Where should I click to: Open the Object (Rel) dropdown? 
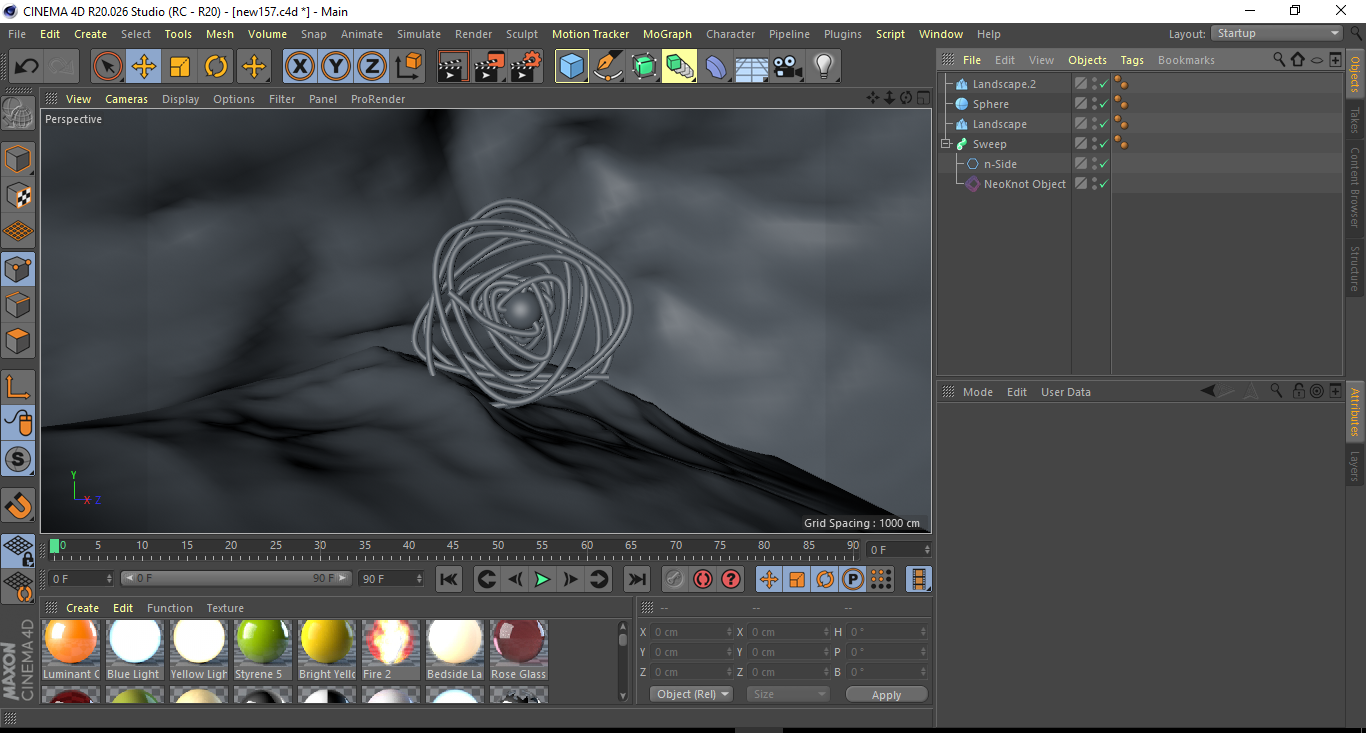(x=691, y=694)
